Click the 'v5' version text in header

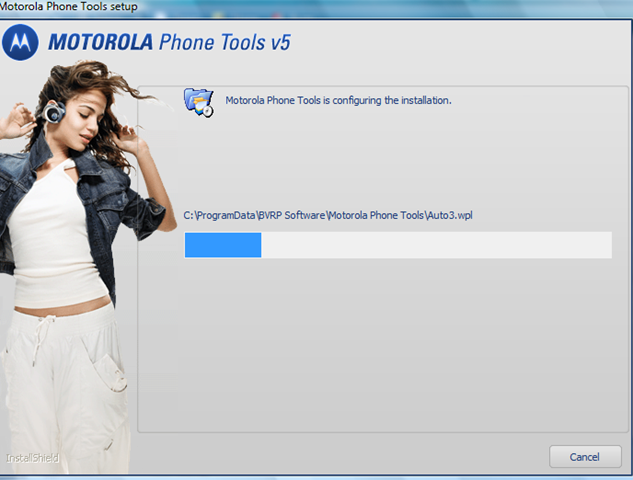(x=281, y=42)
